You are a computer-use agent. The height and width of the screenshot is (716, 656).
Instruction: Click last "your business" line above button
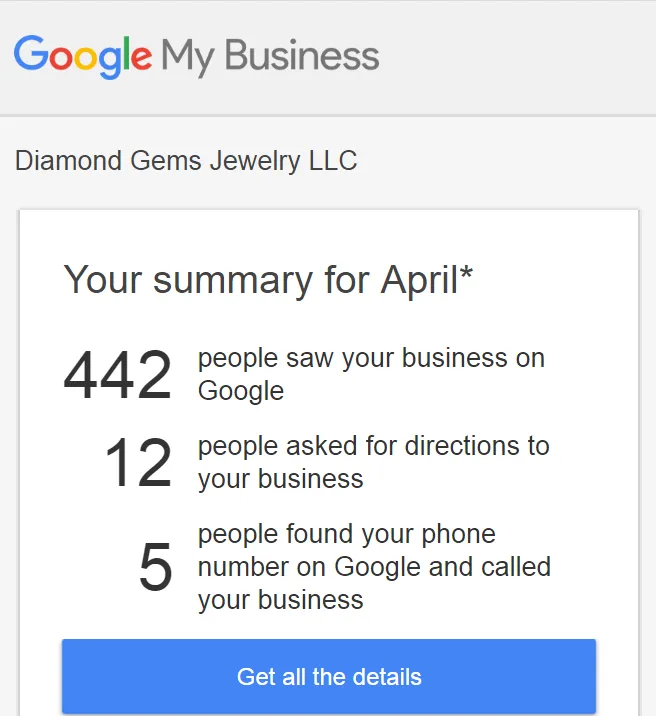[280, 600]
